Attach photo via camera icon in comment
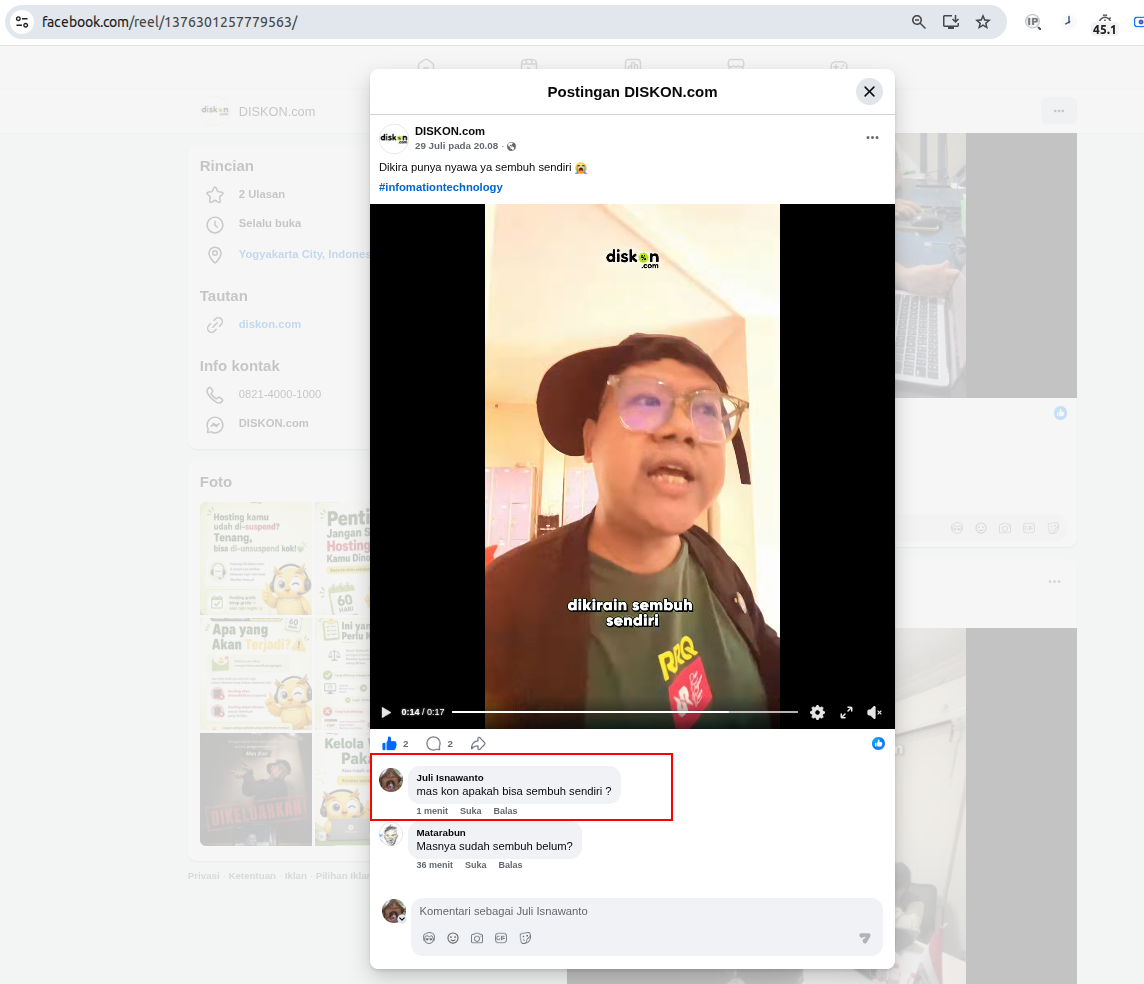This screenshot has width=1144, height=984. 477,938
